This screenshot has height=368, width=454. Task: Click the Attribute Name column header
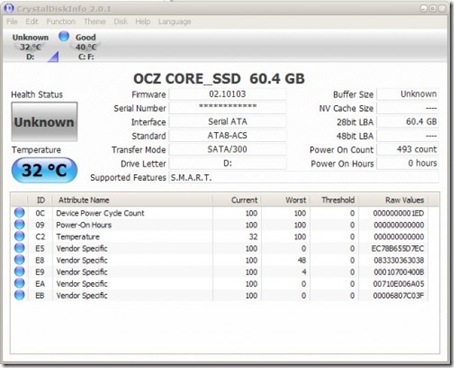[132, 200]
